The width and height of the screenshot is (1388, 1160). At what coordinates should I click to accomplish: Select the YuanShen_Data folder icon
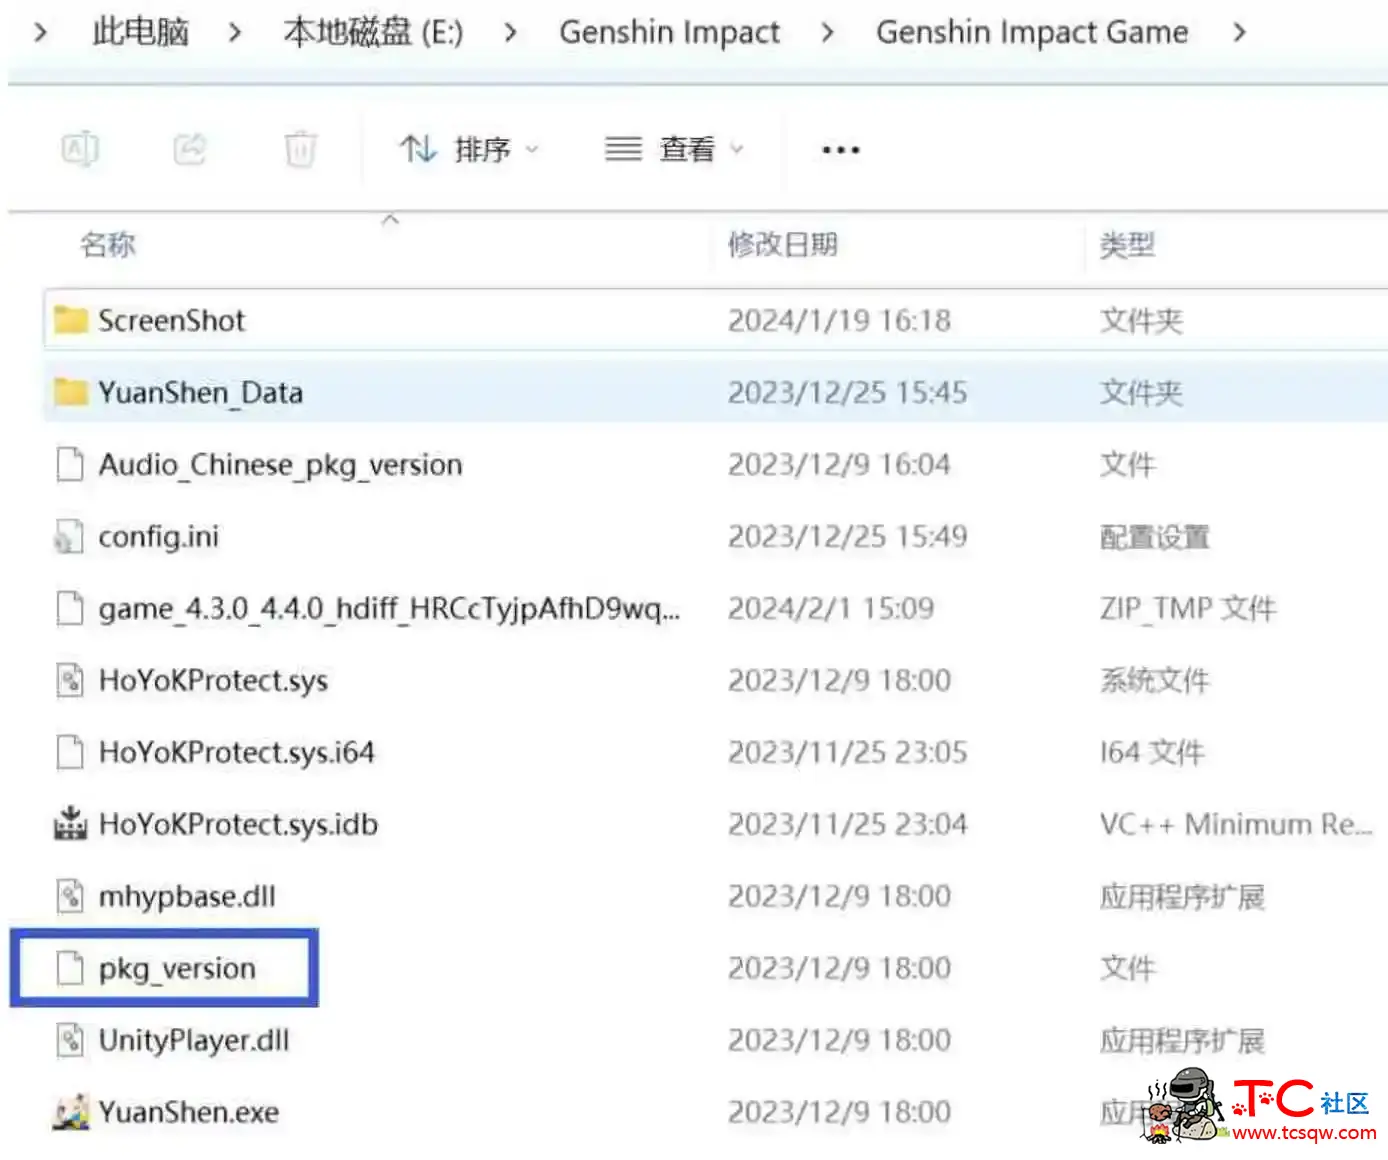[70, 392]
